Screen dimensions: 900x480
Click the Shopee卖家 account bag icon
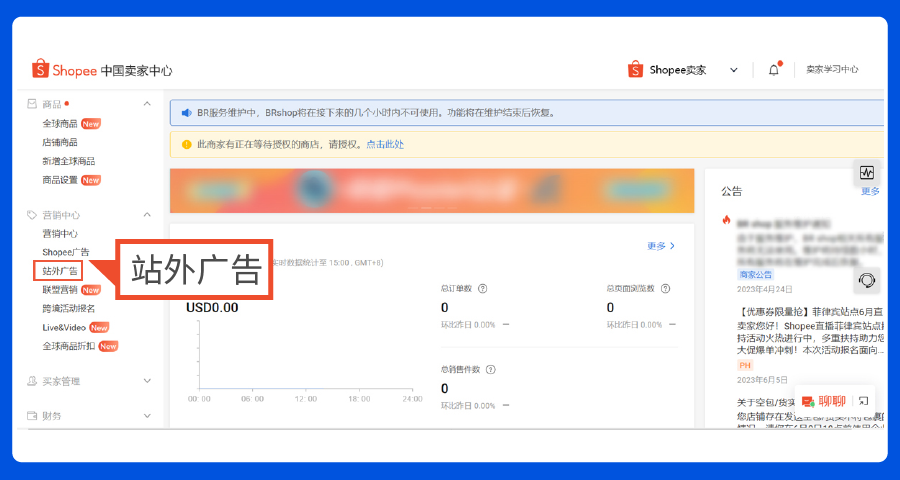point(635,69)
